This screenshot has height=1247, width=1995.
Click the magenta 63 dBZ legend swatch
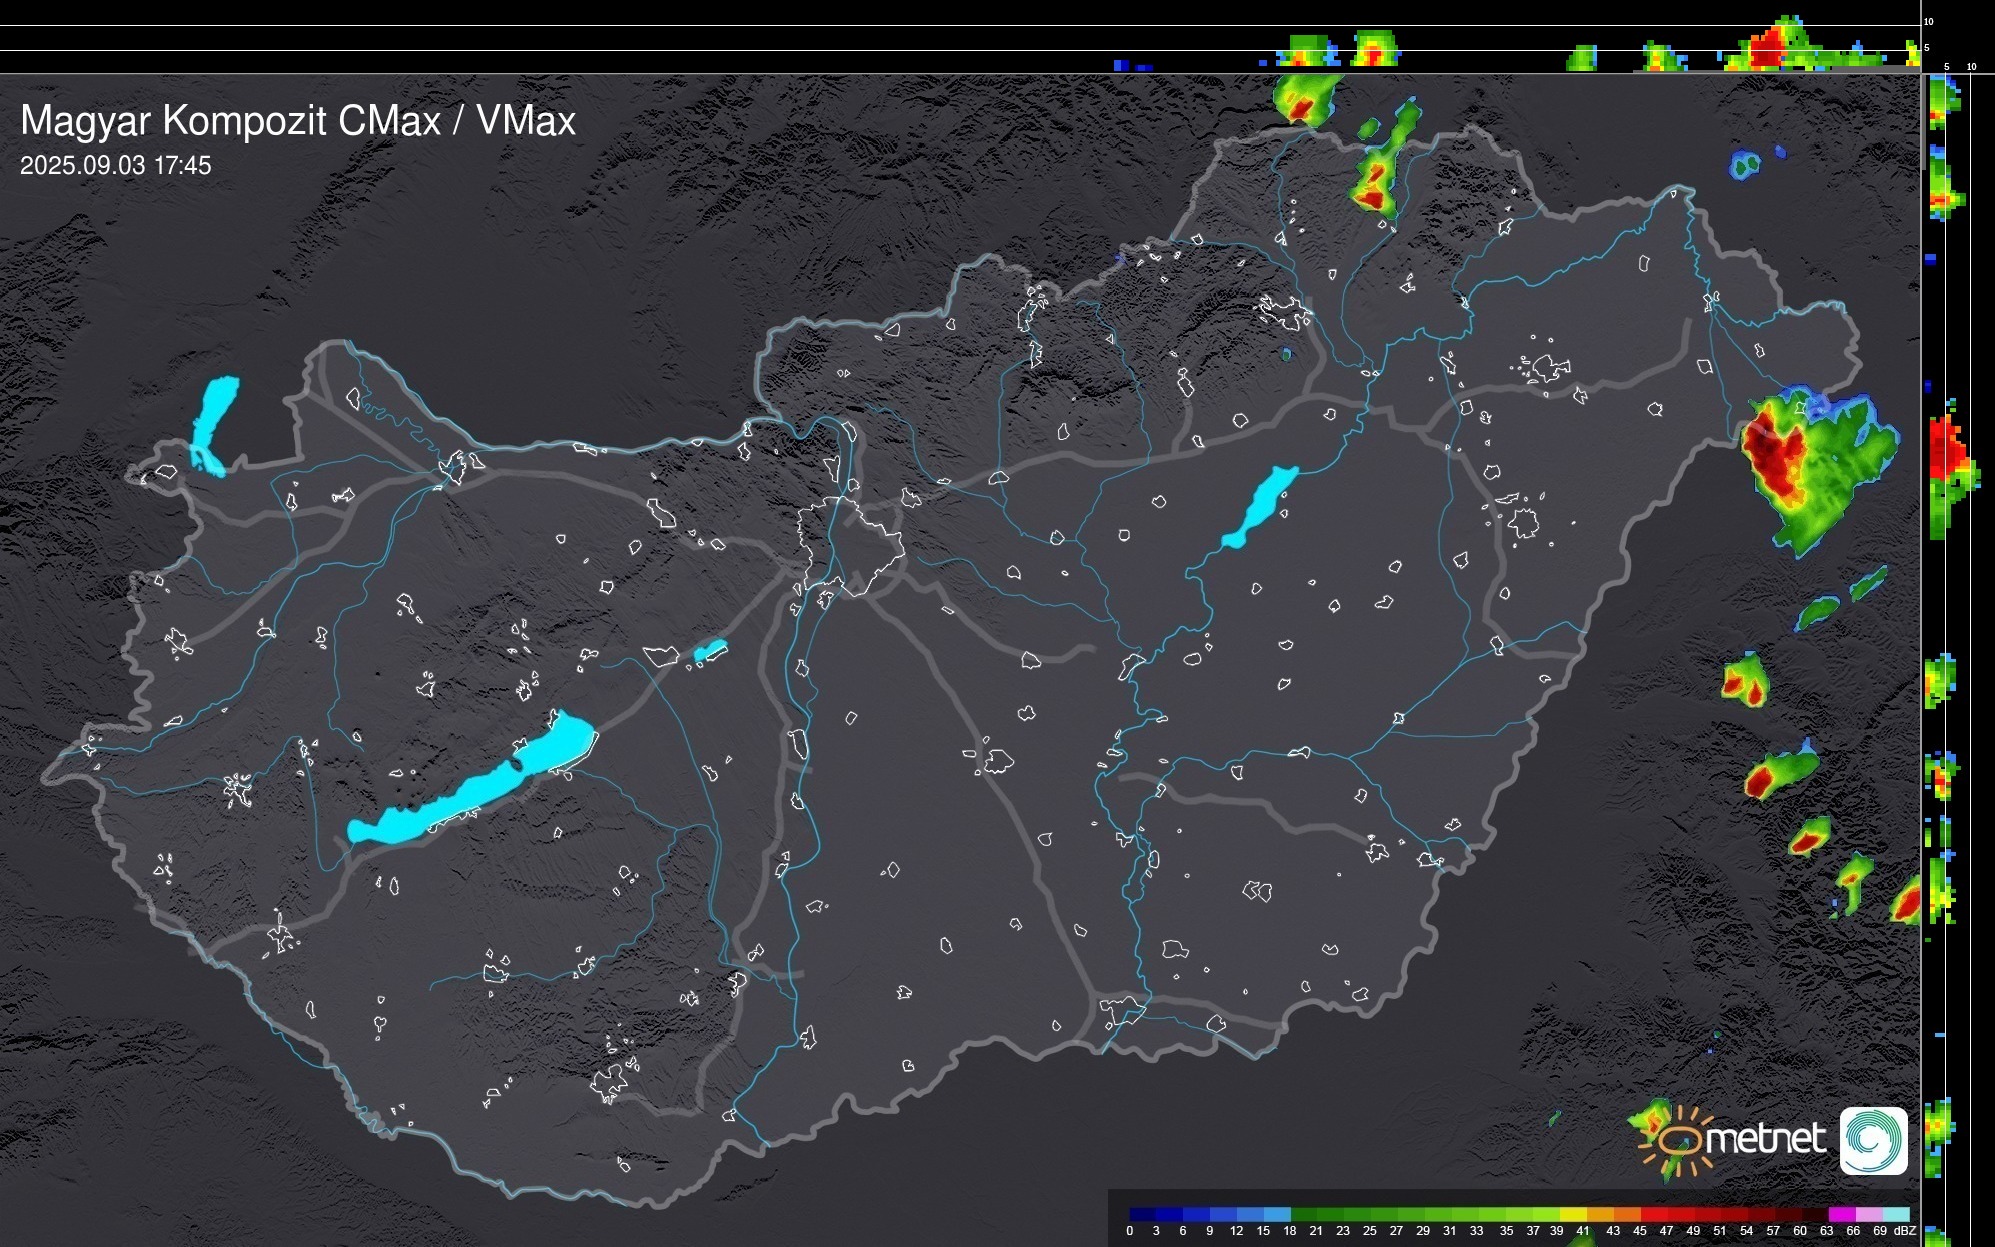1840,1214
